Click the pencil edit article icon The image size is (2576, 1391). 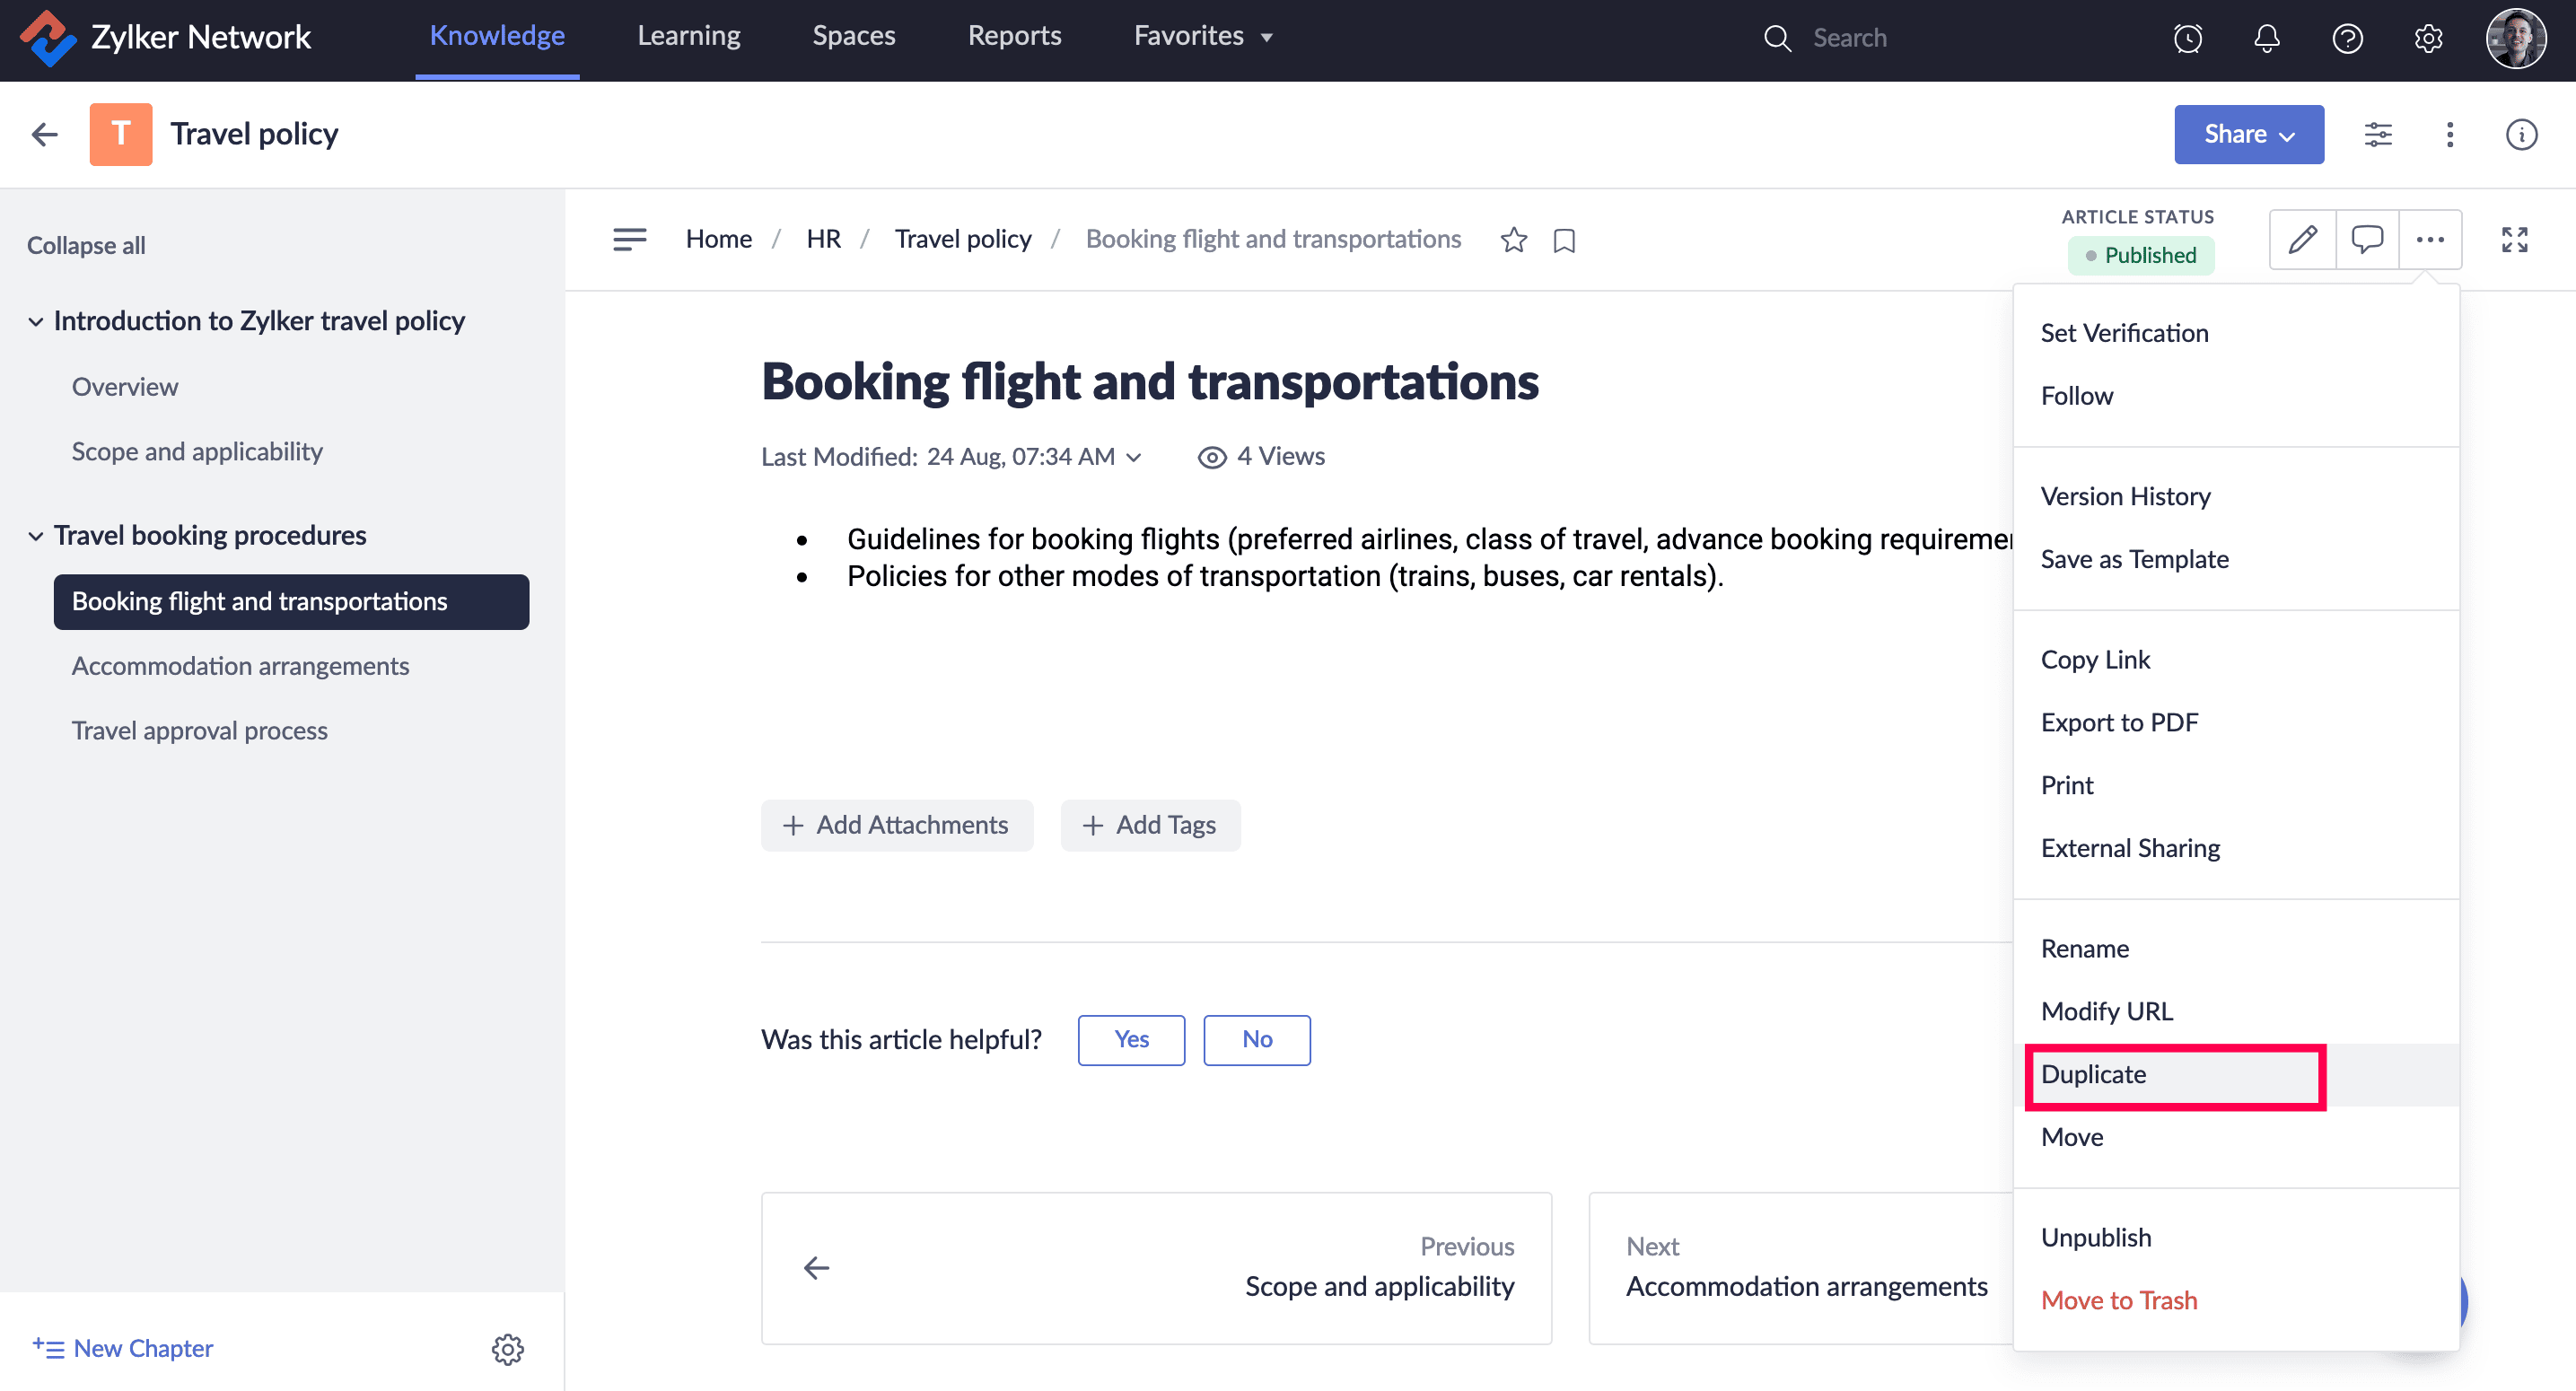point(2302,240)
